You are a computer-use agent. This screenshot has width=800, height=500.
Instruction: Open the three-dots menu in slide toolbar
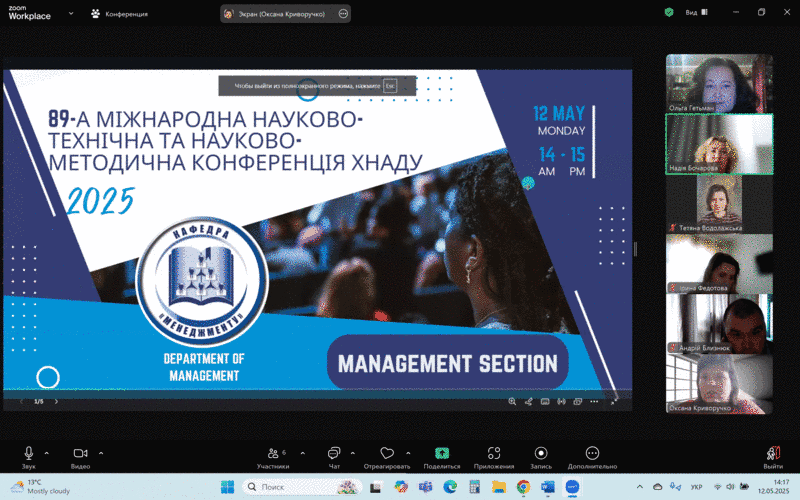(594, 402)
